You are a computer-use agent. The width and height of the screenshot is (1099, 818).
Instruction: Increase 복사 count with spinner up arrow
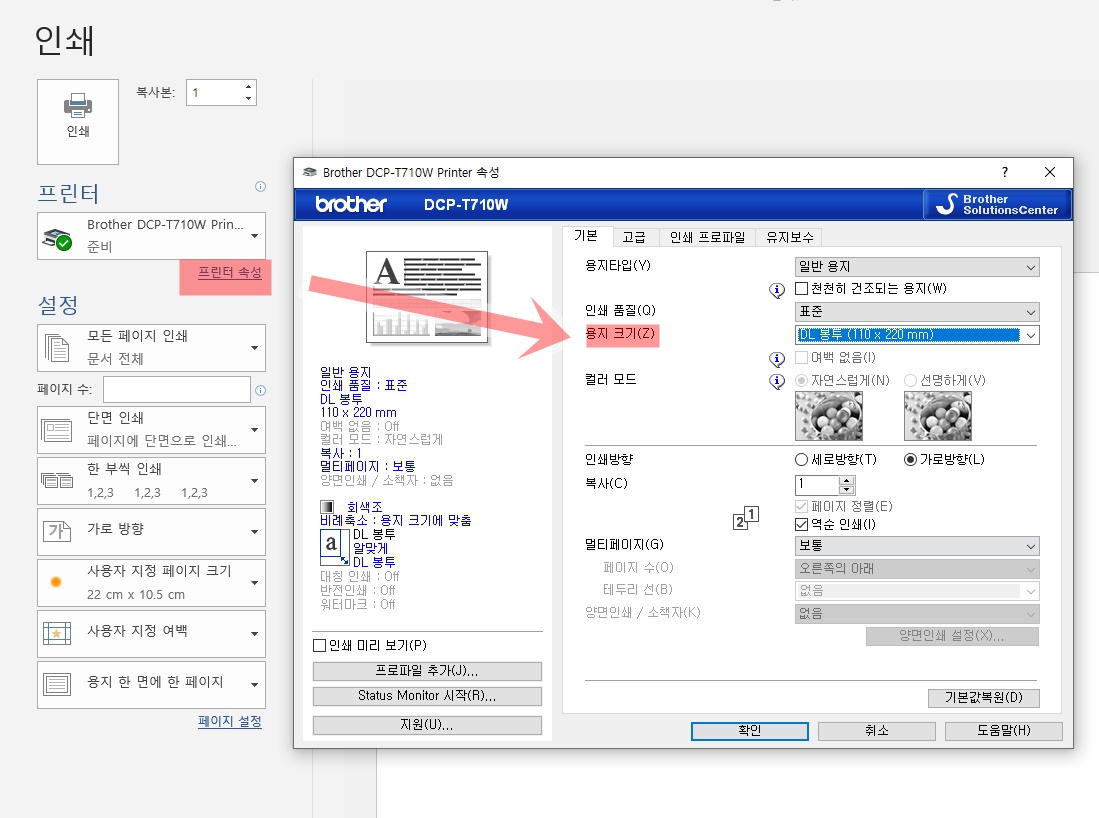click(847, 480)
